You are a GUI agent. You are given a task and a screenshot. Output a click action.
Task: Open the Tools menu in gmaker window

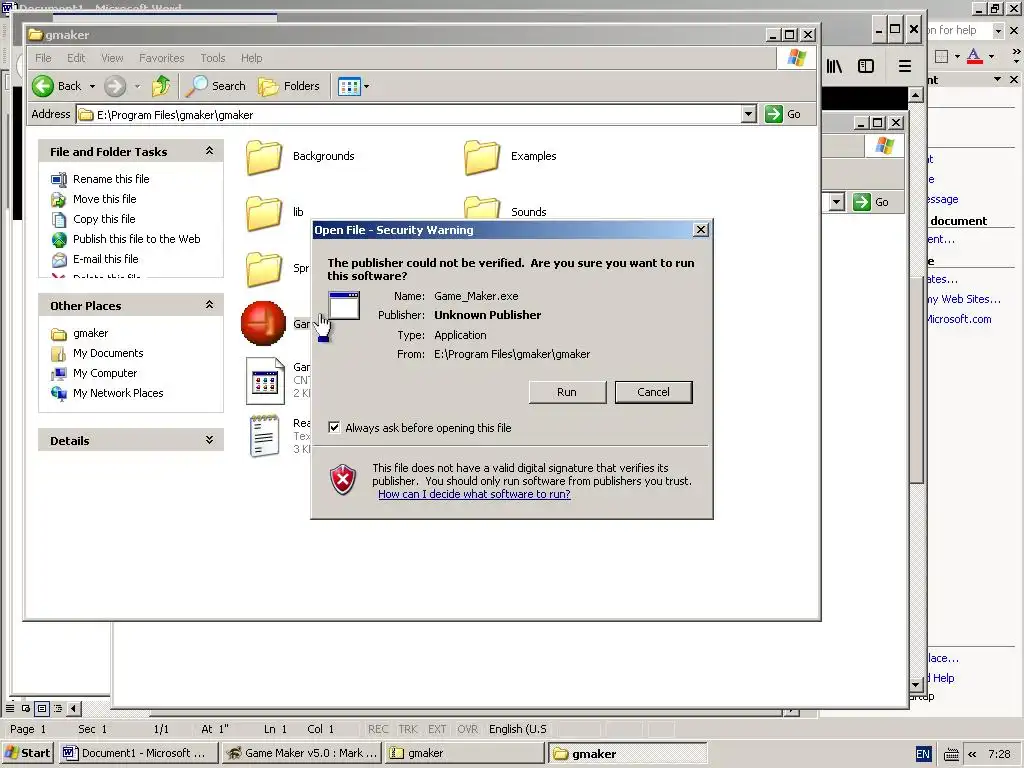tap(213, 58)
